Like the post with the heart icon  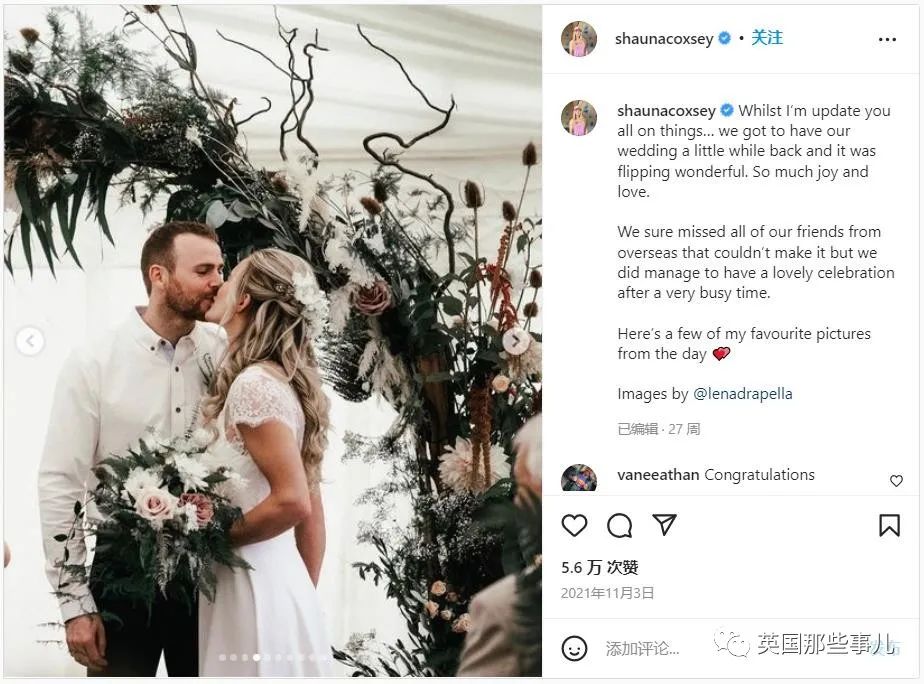(574, 524)
